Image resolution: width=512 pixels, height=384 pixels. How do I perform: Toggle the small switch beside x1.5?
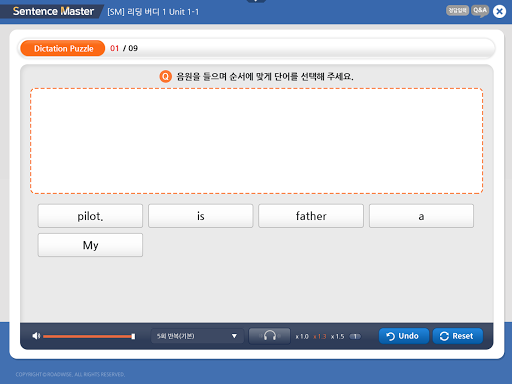(355, 337)
